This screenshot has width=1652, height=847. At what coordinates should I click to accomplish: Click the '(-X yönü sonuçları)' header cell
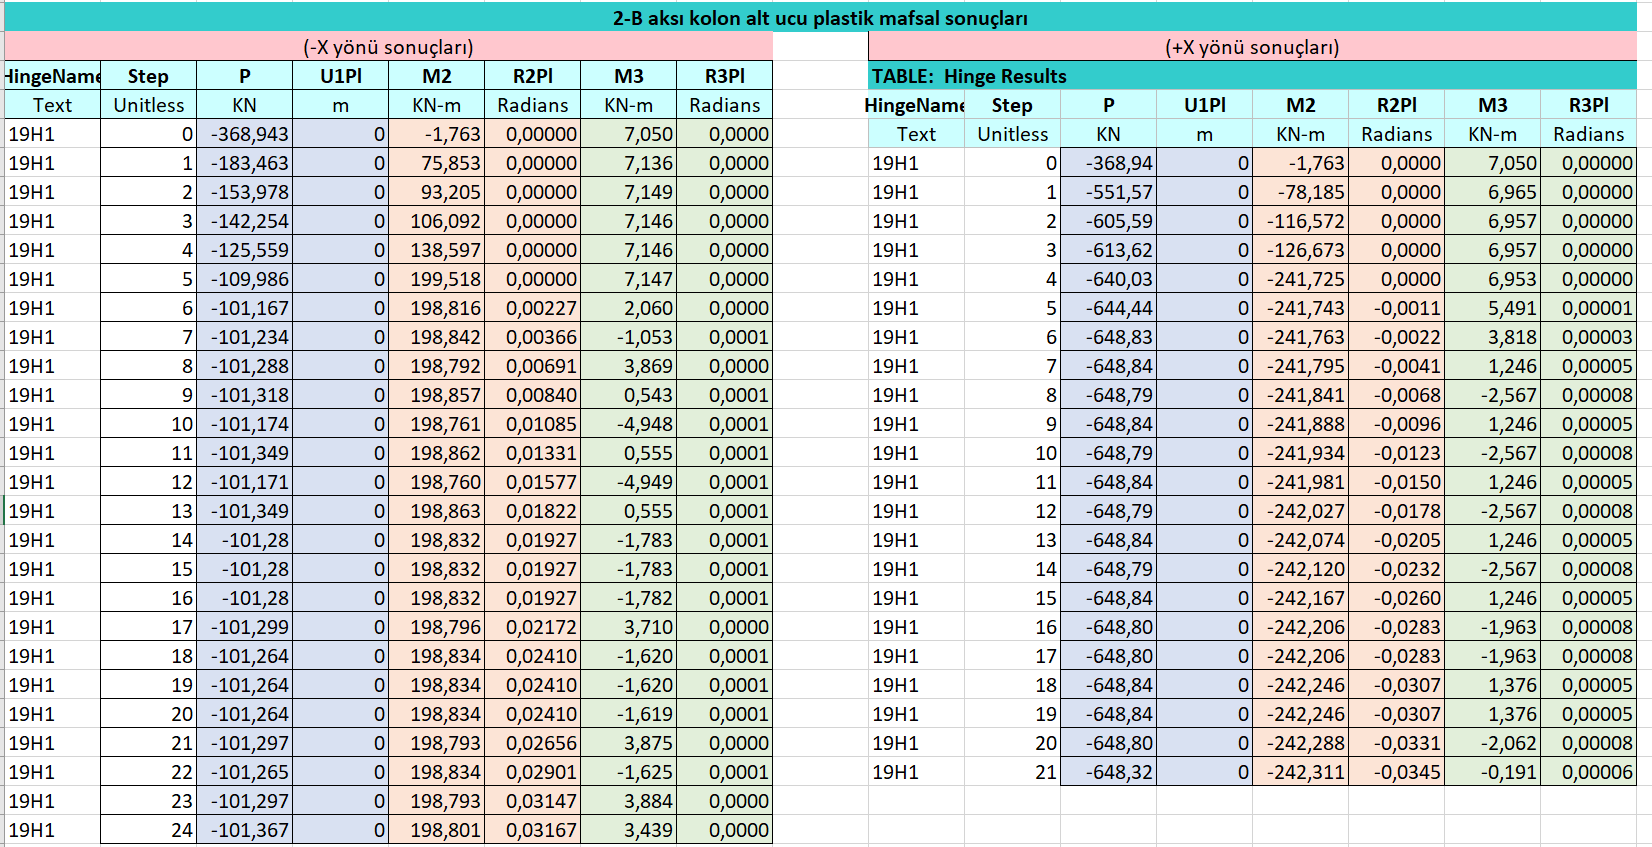coord(388,47)
